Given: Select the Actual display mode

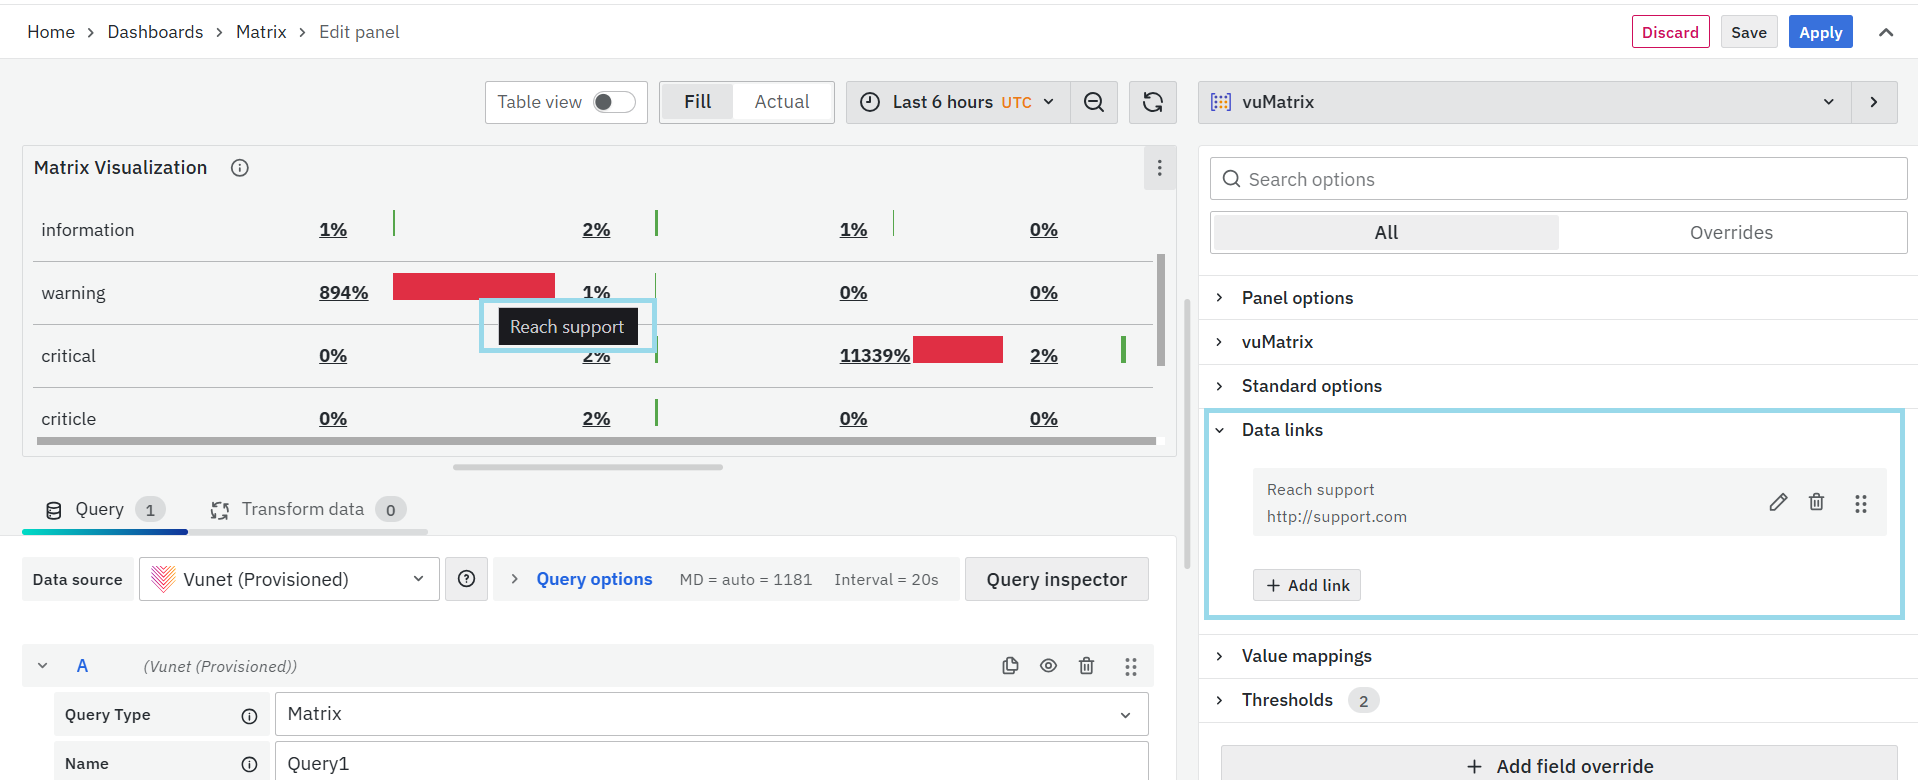Looking at the screenshot, I should 781,102.
